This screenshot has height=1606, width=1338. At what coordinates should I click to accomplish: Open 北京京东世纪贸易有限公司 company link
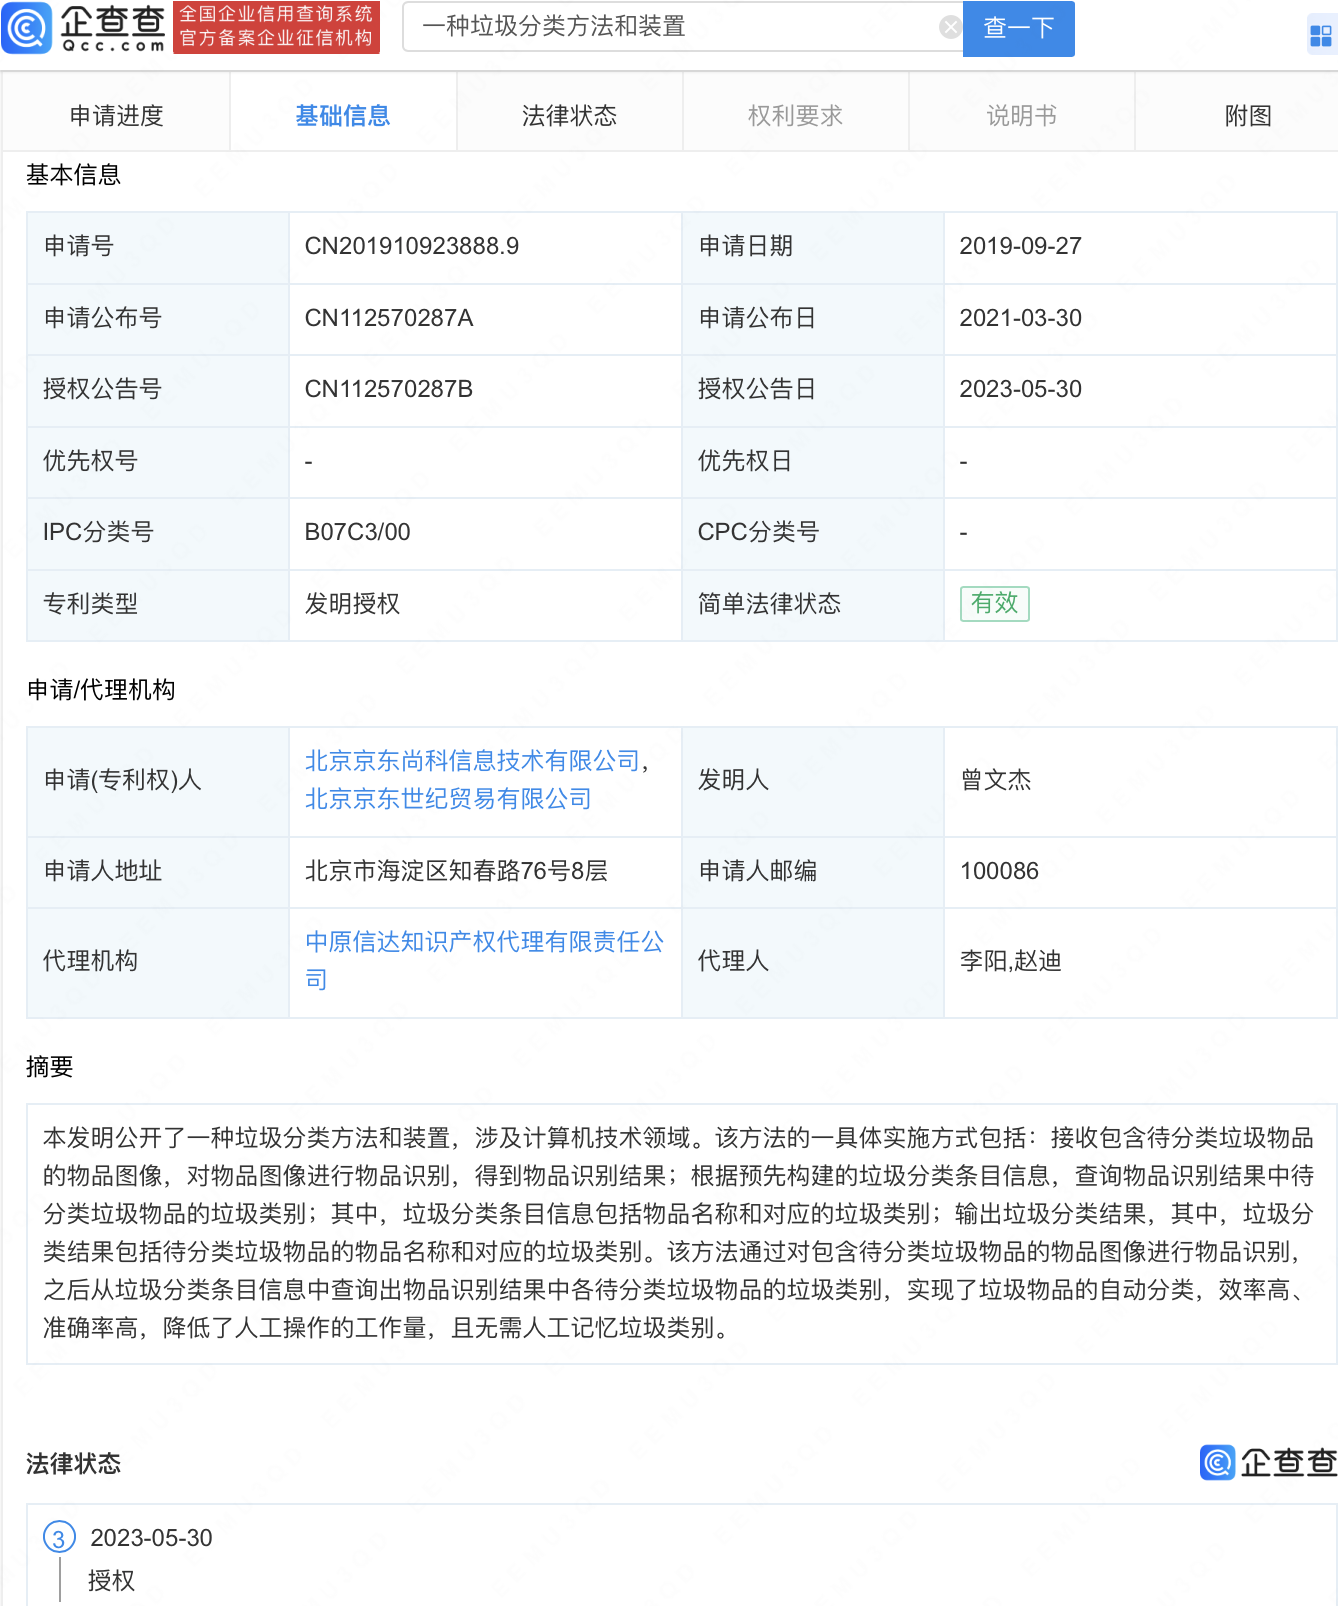[448, 799]
